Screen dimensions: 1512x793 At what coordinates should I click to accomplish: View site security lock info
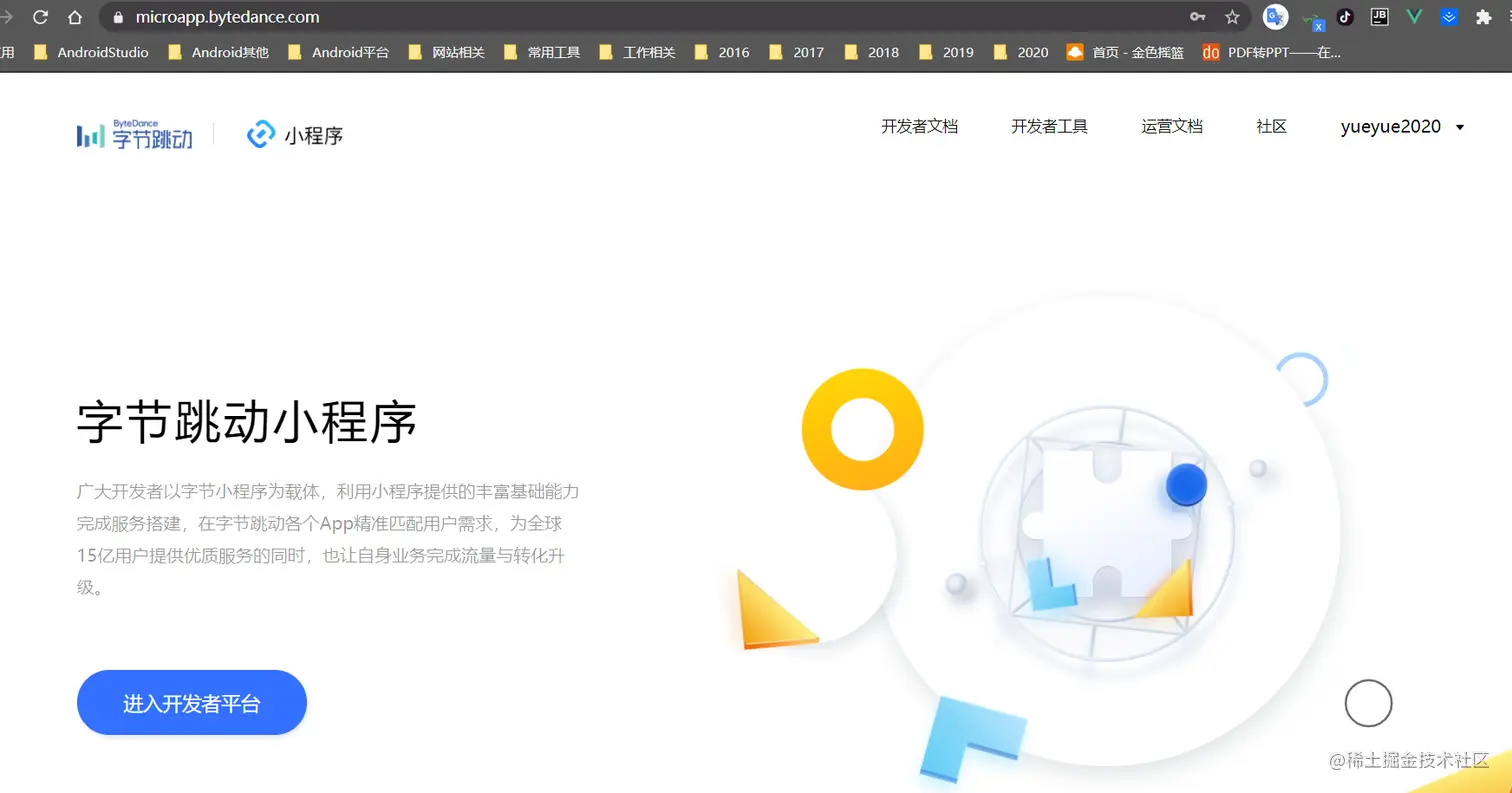point(119,17)
